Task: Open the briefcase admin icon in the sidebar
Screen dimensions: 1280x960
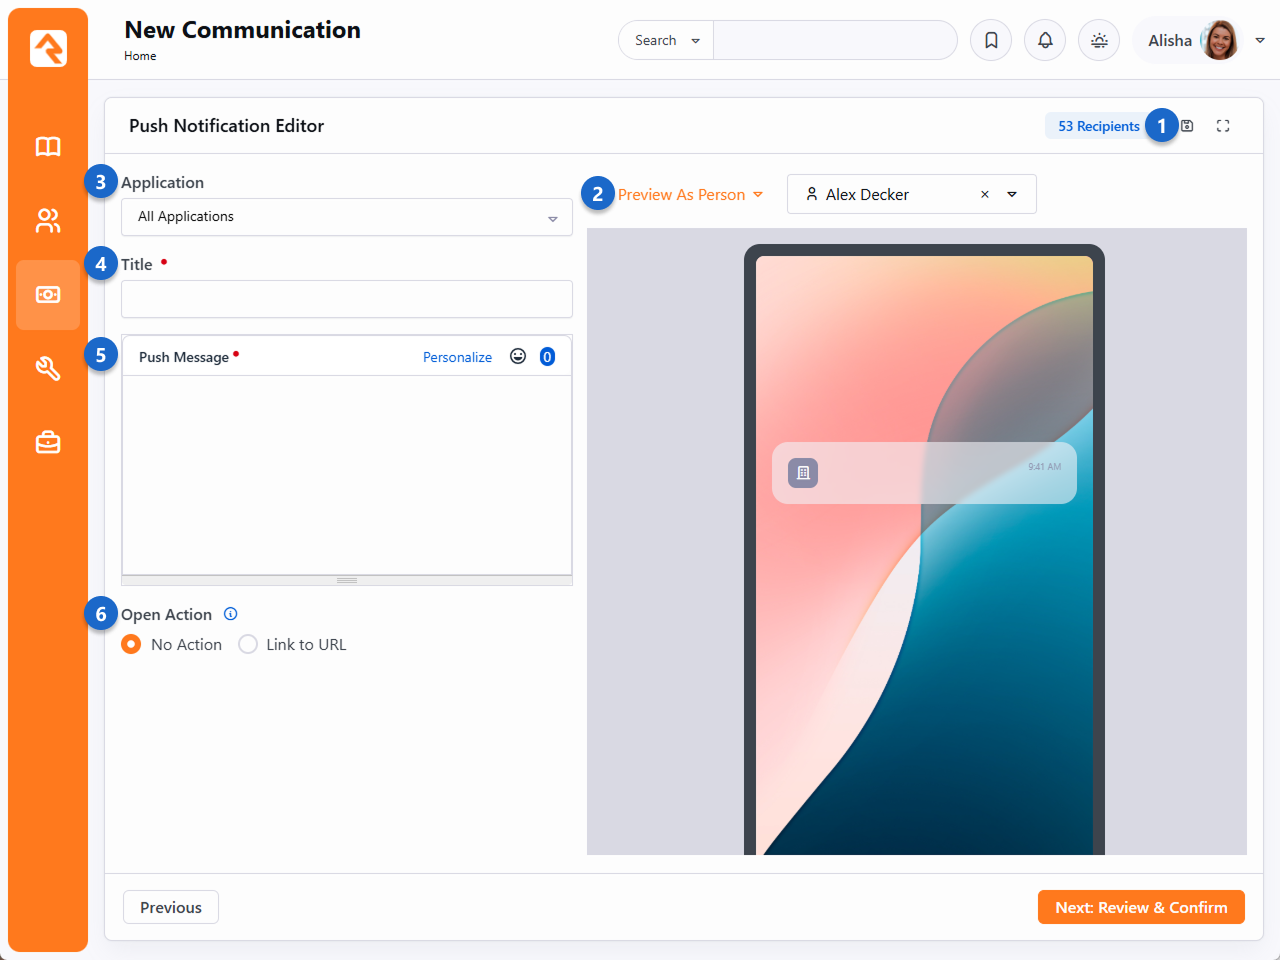Action: pos(48,442)
